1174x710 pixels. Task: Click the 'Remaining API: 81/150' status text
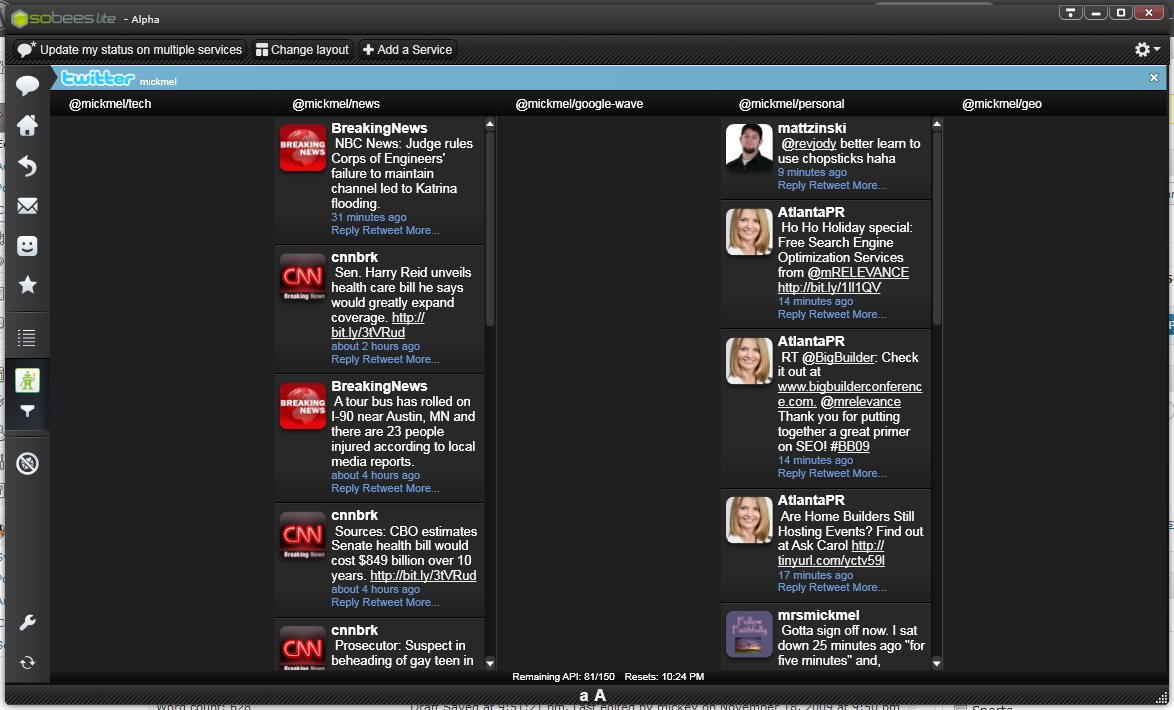[x=563, y=676]
